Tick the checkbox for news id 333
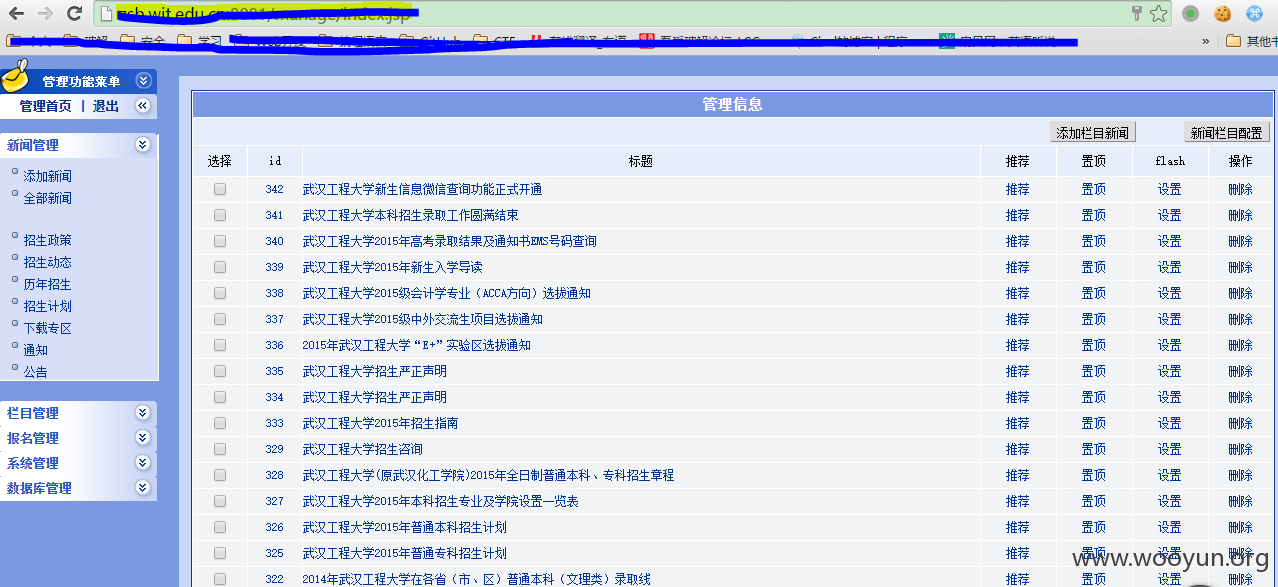1278x587 pixels. click(x=220, y=423)
